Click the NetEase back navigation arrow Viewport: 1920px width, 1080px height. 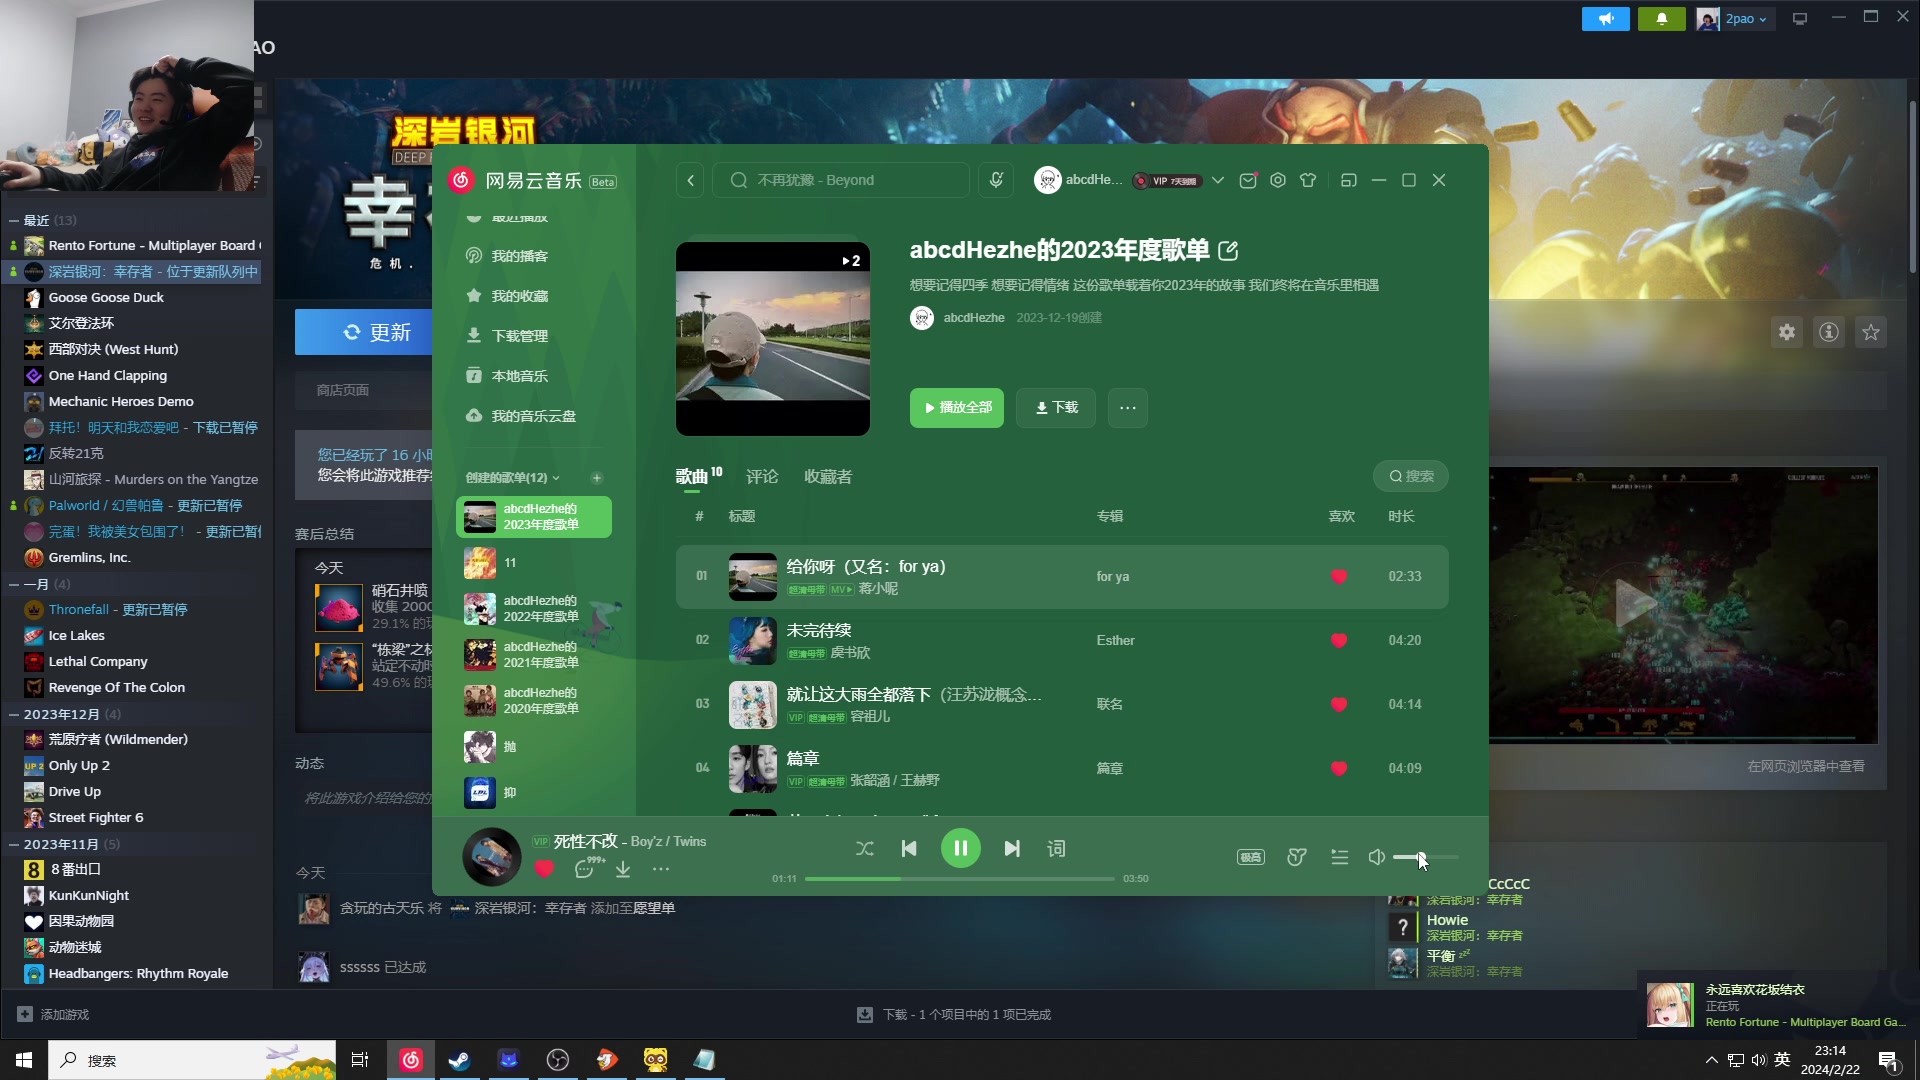(x=690, y=180)
